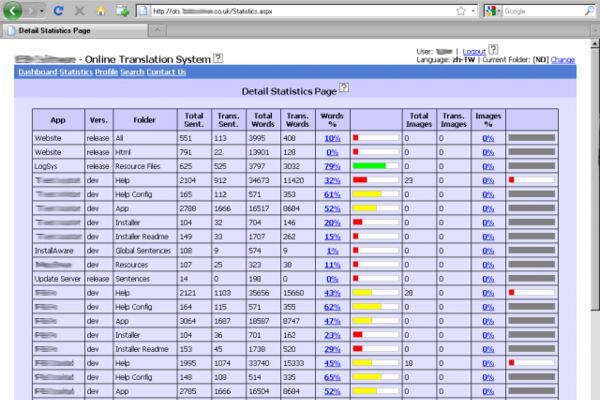This screenshot has height=400, width=600.
Task: Open the 61% words percentage link
Action: point(332,194)
